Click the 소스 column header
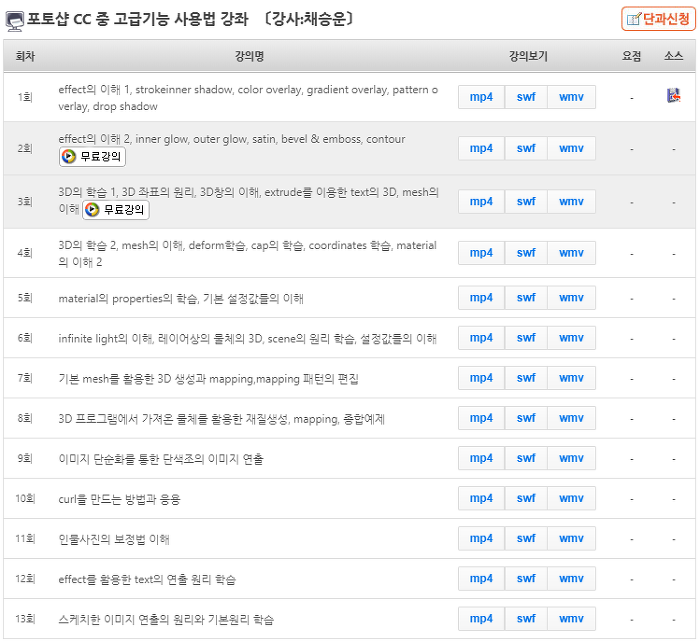The width and height of the screenshot is (700, 642). (673, 56)
